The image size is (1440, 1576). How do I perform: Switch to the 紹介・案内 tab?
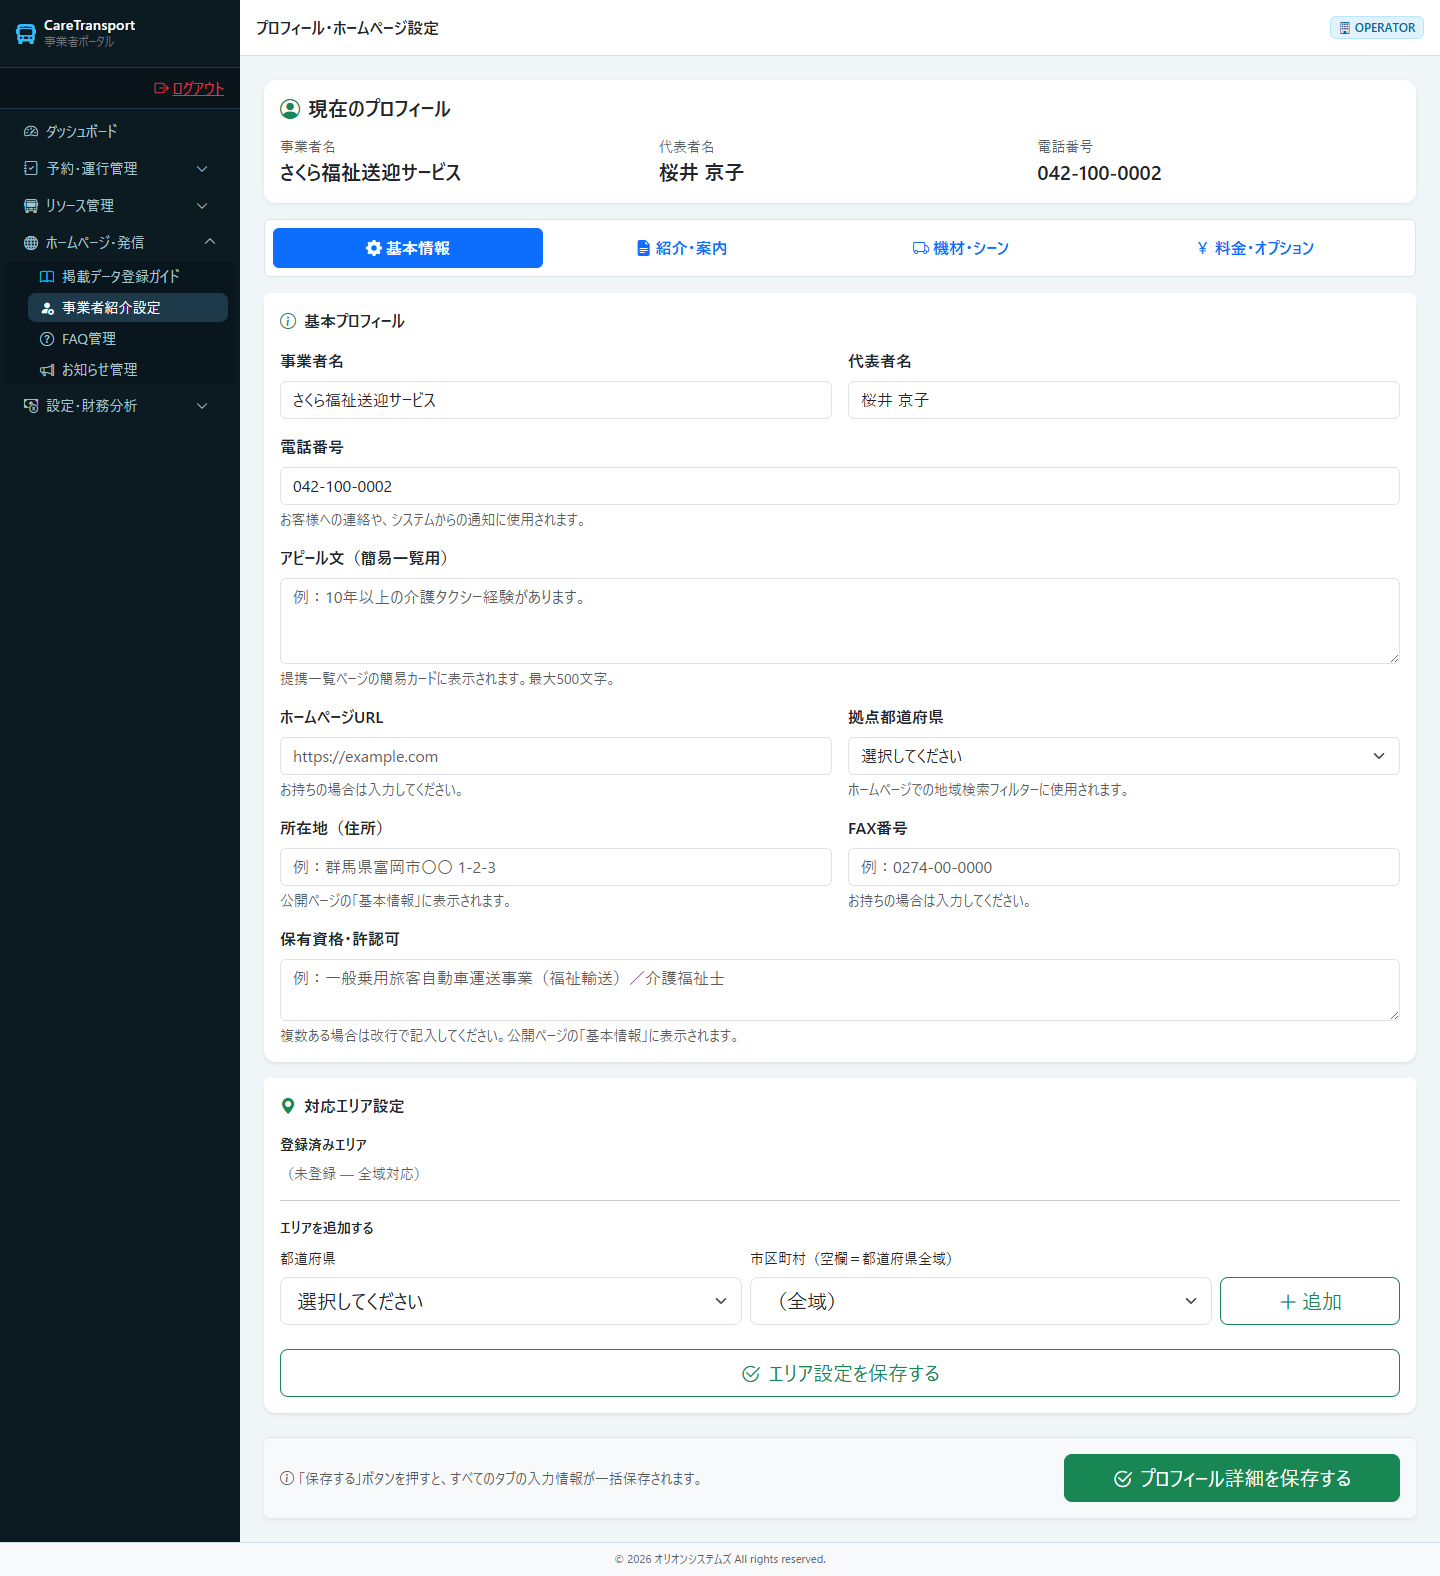(x=682, y=248)
